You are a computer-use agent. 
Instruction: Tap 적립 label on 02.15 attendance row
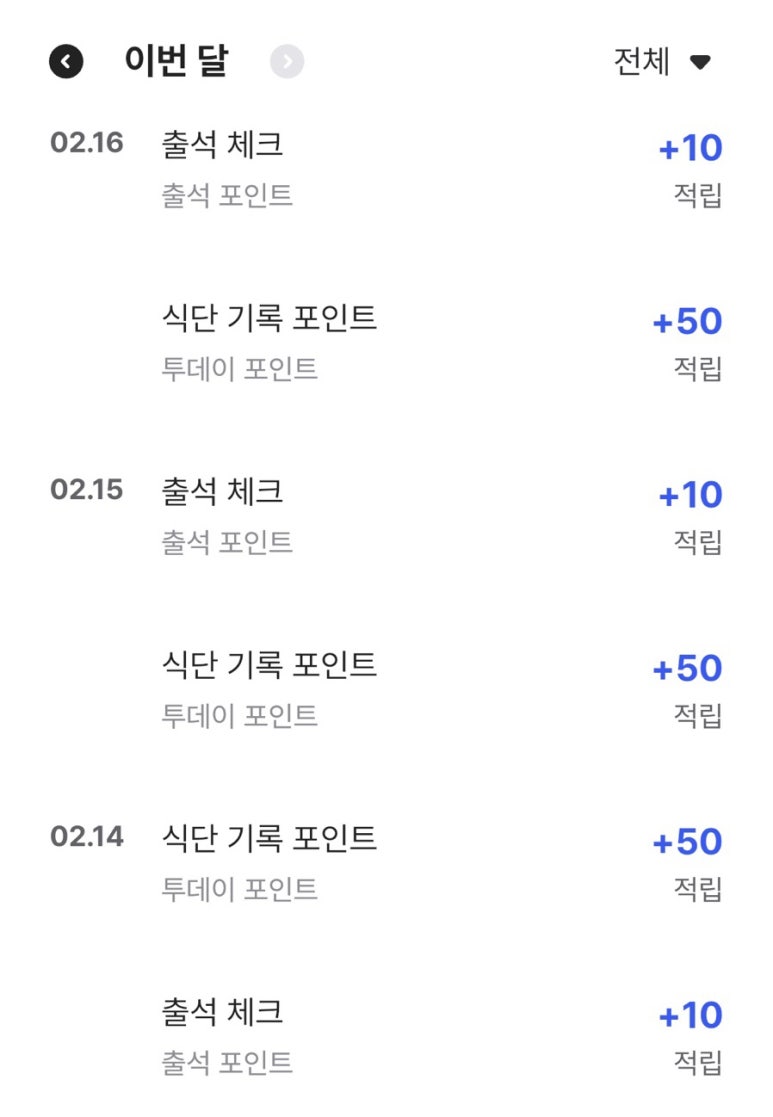click(698, 542)
